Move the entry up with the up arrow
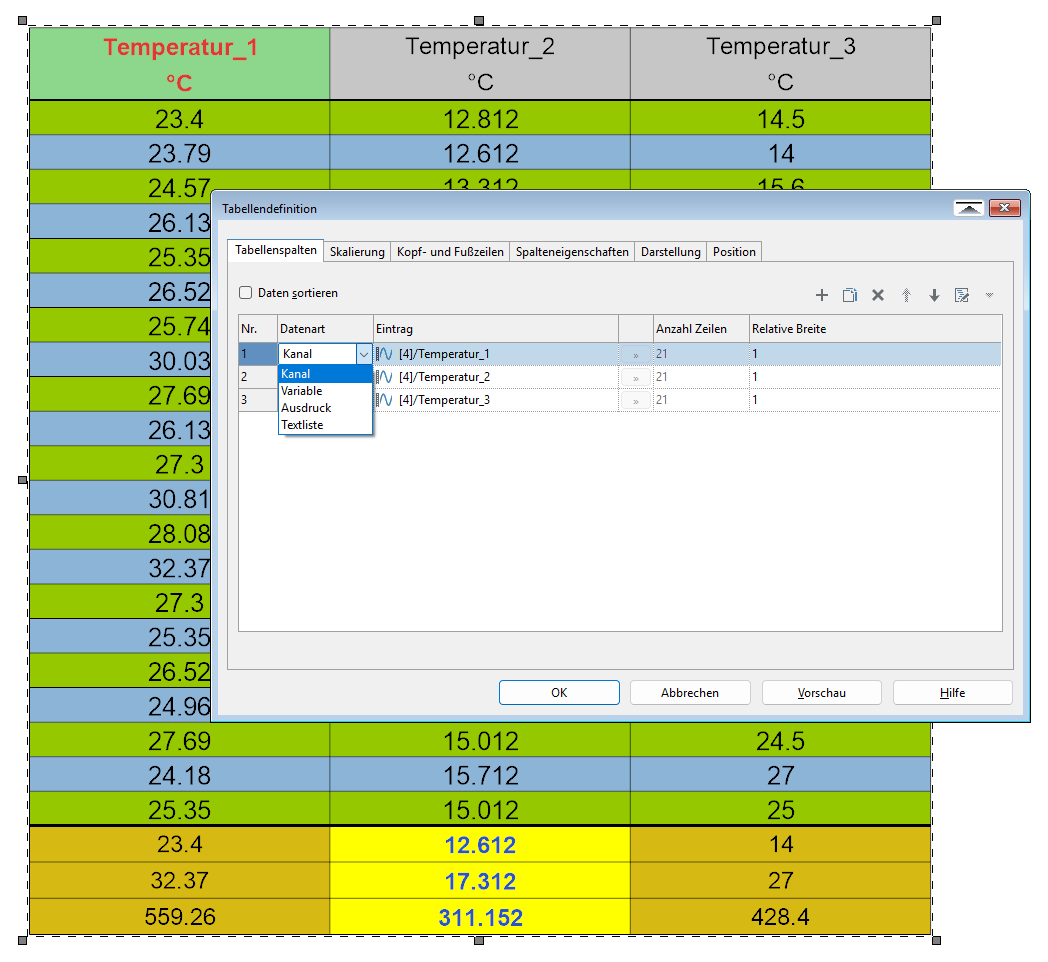This screenshot has height=962, width=1048. point(906,295)
